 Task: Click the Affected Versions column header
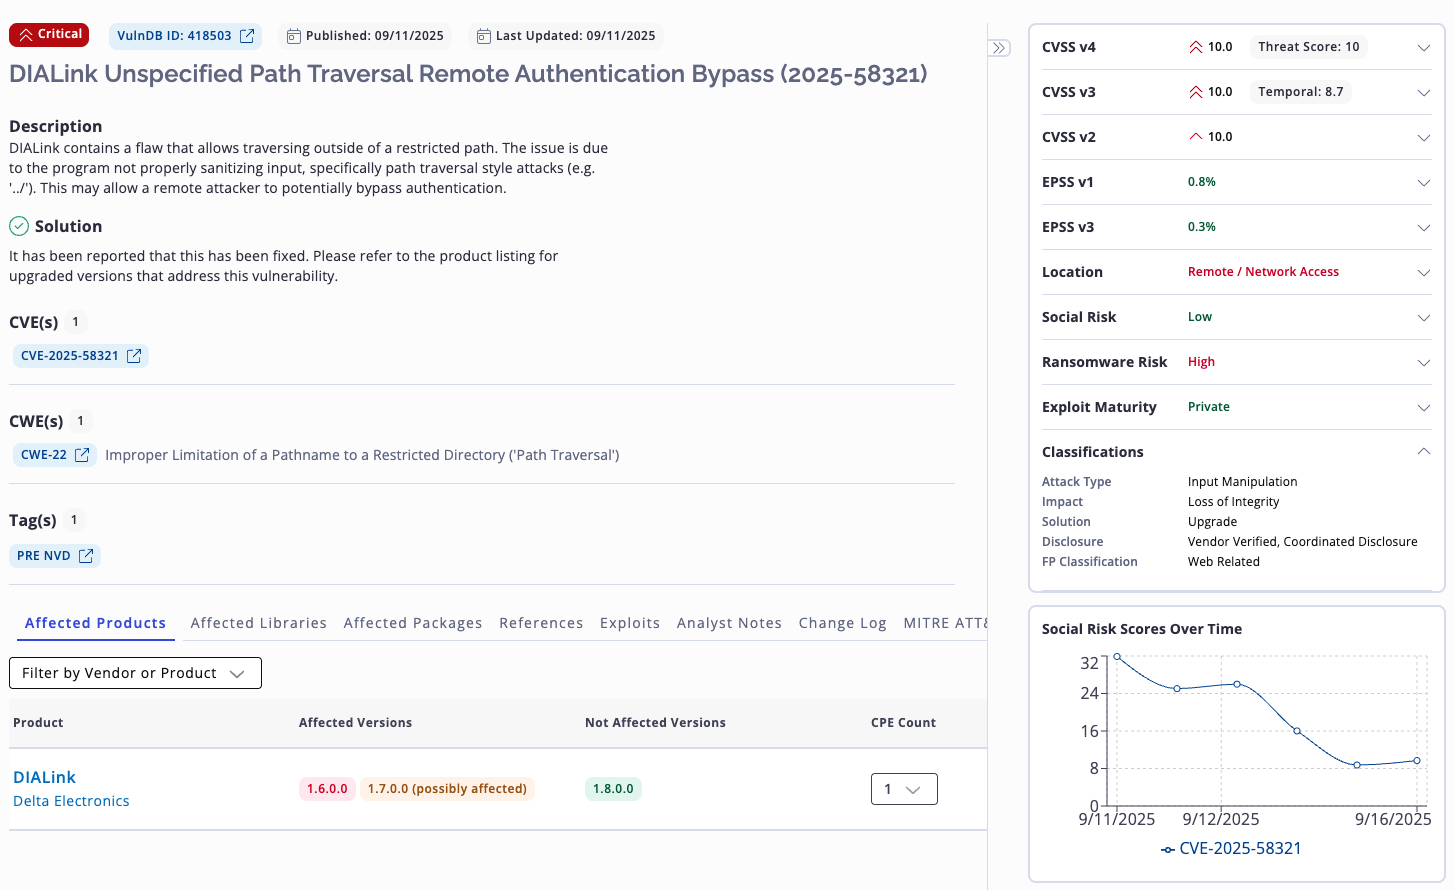pos(355,723)
